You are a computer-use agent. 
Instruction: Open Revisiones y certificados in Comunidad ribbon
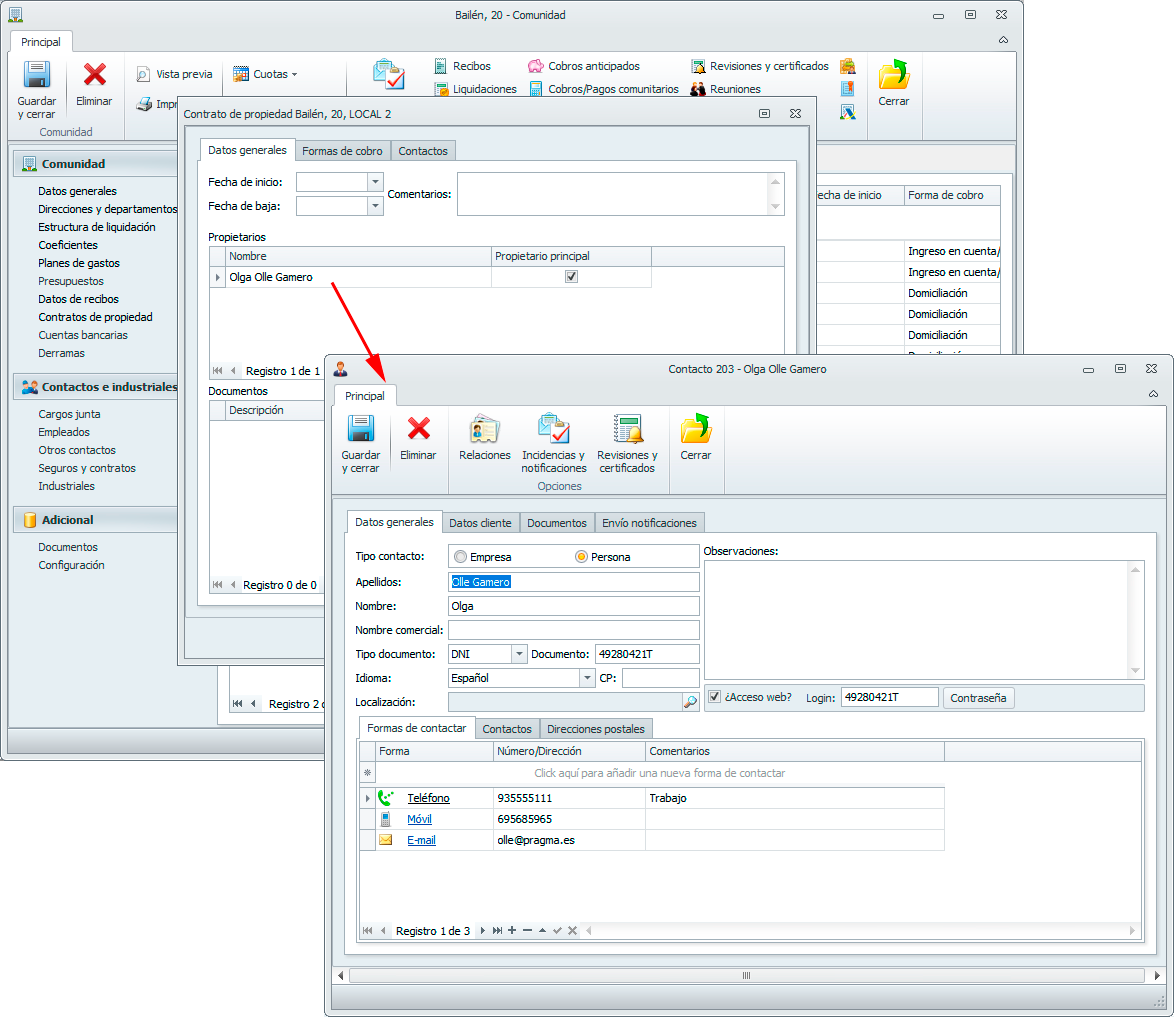point(759,66)
